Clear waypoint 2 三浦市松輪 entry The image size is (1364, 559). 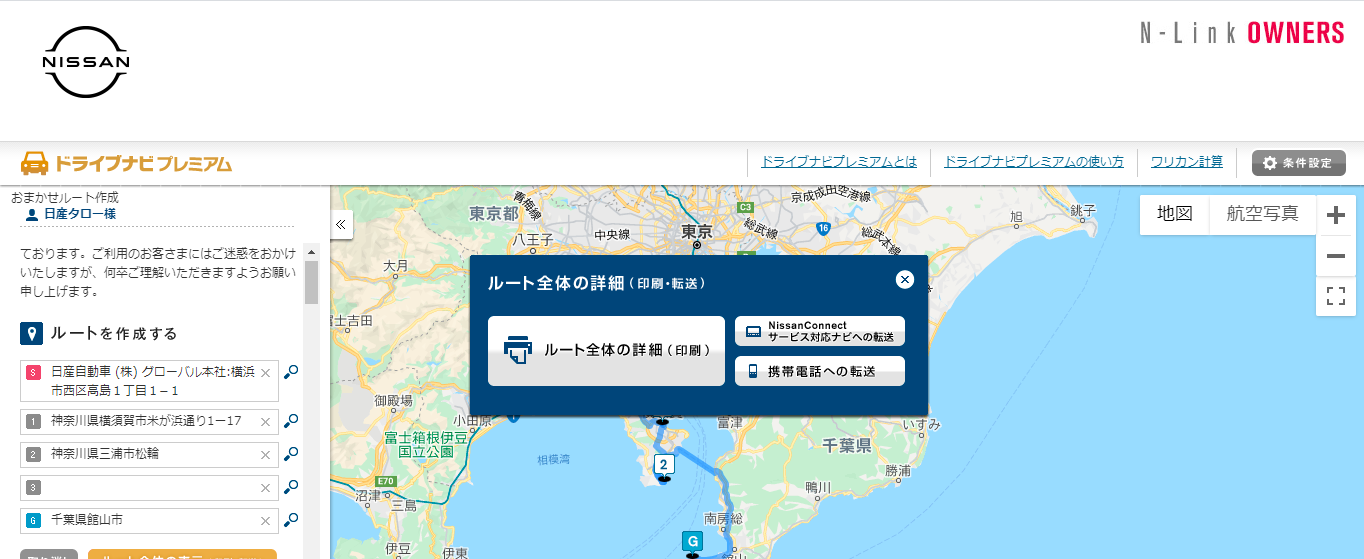[265, 455]
